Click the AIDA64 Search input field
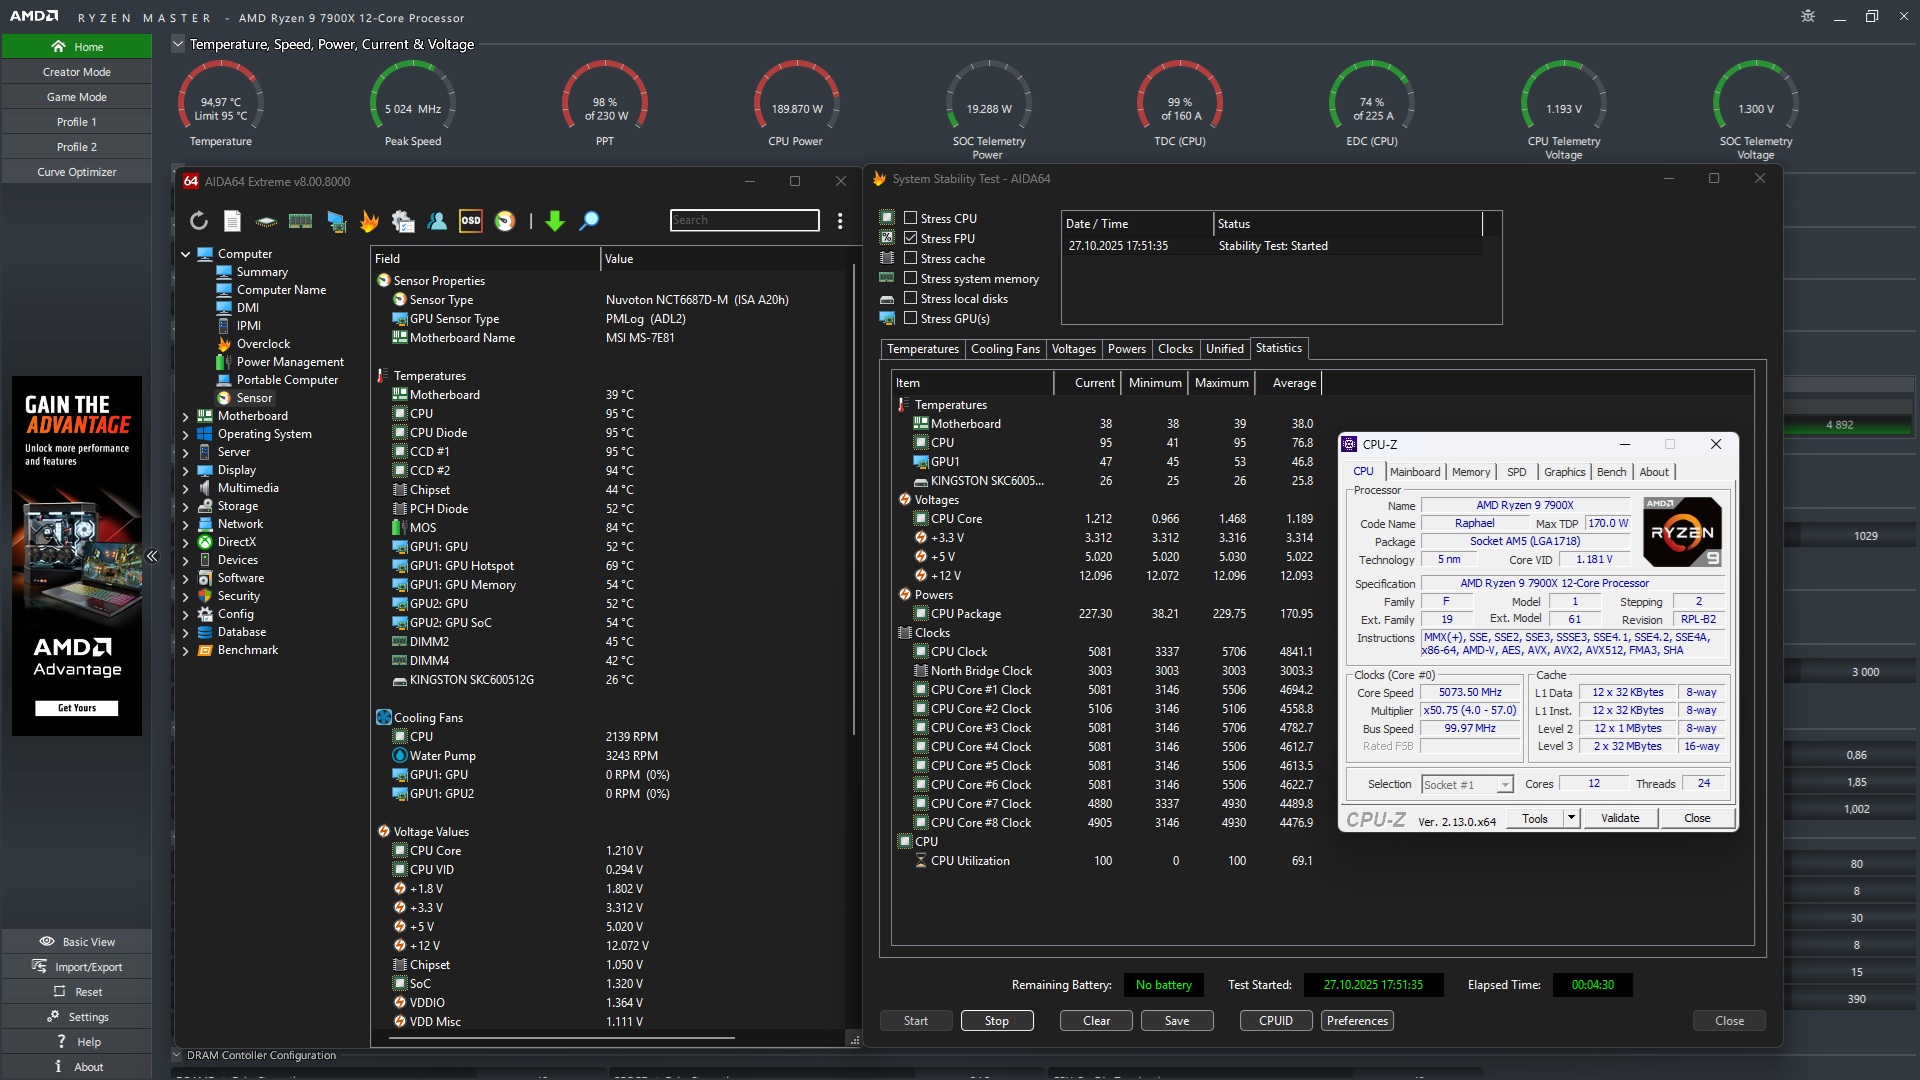The height and width of the screenshot is (1080, 1920). pos(744,220)
